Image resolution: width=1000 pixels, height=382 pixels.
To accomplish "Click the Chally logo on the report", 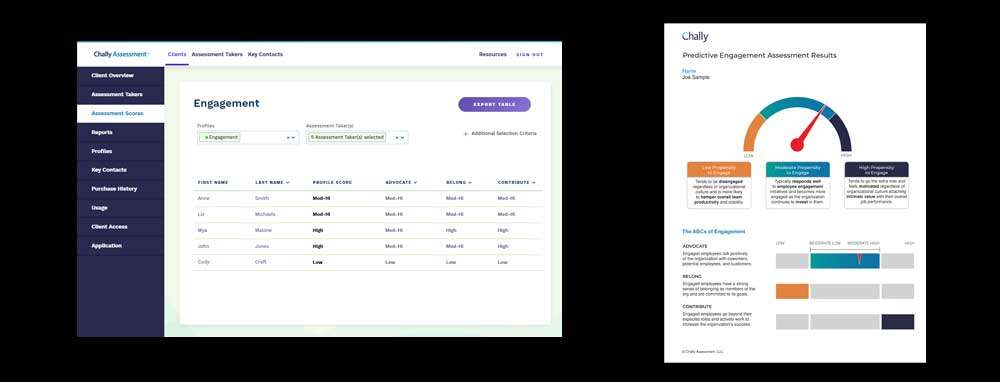I will tap(695, 37).
